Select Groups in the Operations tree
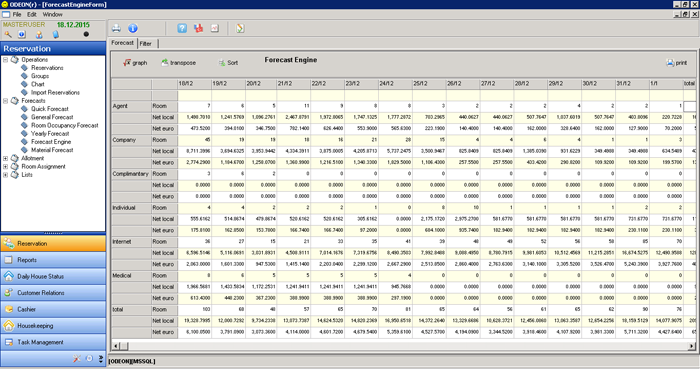Image resolution: width=700 pixels, height=370 pixels. [40, 76]
